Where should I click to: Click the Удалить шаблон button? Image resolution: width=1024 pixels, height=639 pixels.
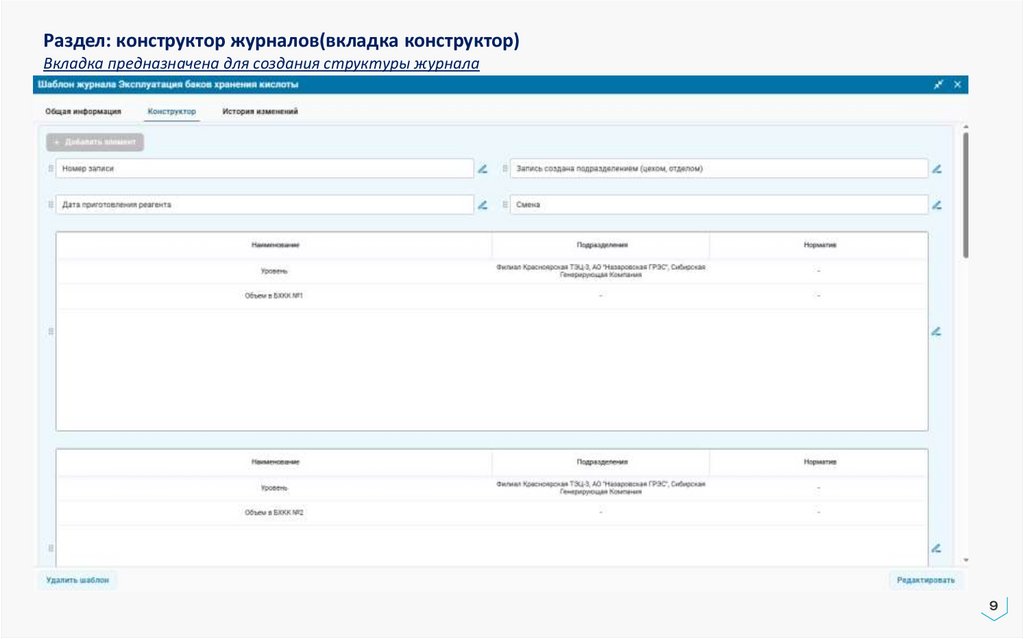(x=78, y=580)
